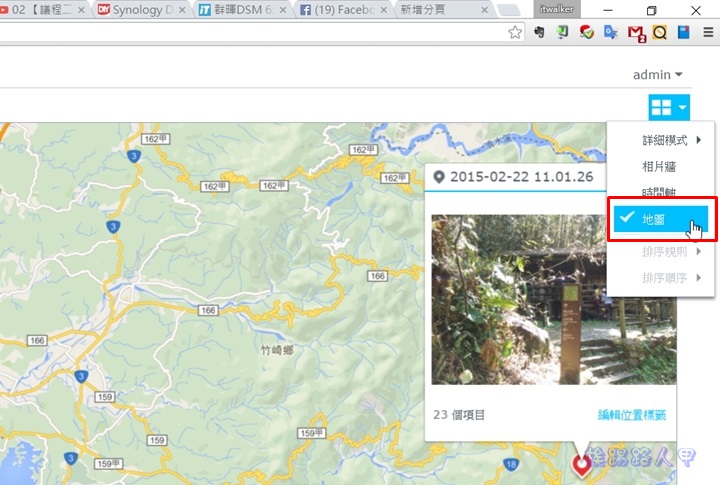This screenshot has height=485, width=720.
Task: Select the checked 地圖 map option
Action: (x=661, y=219)
